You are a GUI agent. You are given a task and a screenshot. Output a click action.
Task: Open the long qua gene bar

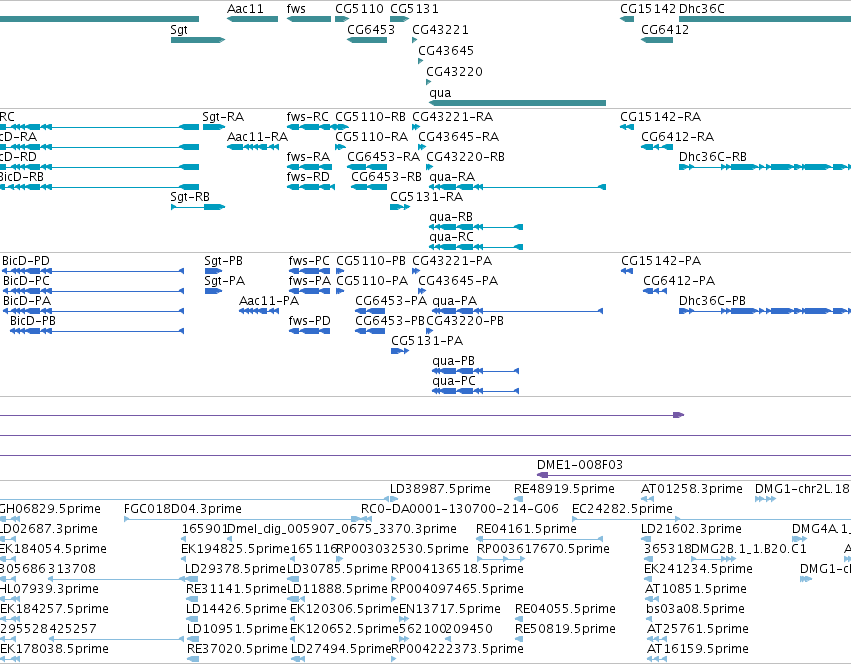(x=517, y=103)
